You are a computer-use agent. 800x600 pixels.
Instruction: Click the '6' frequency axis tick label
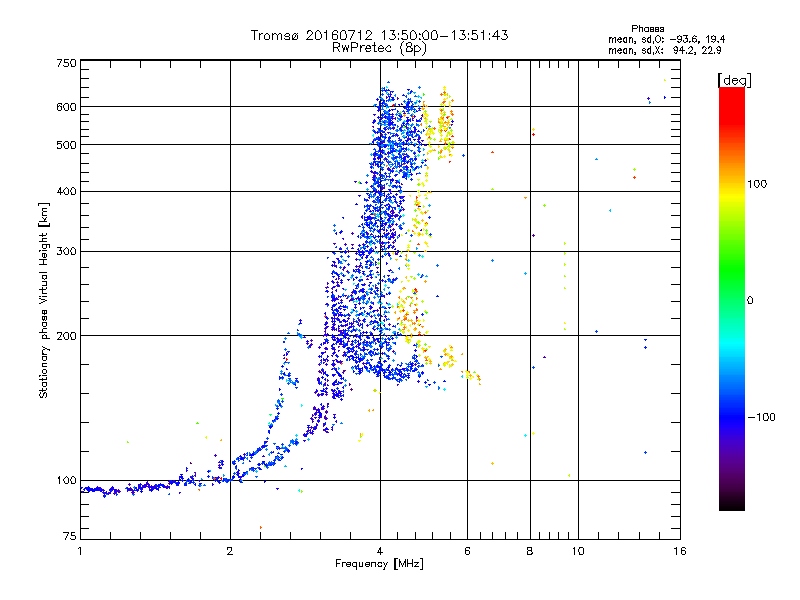[467, 551]
